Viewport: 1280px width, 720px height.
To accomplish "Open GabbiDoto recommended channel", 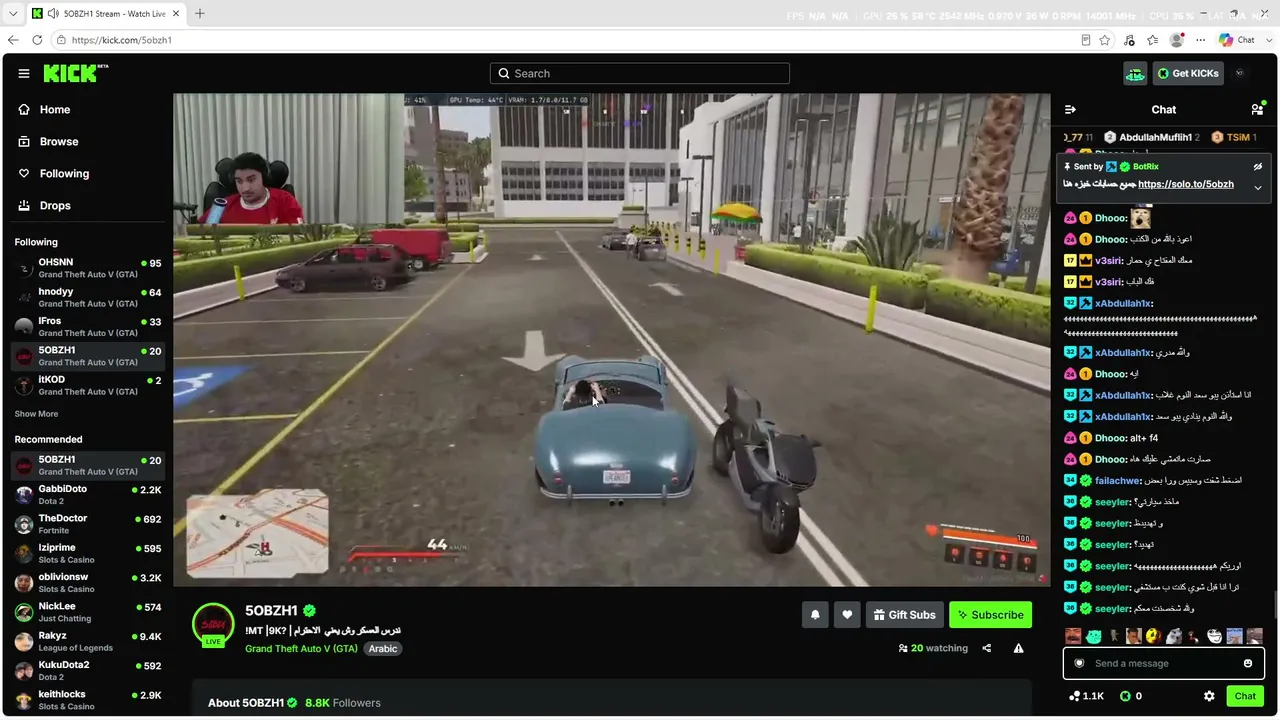I will [x=87, y=495].
